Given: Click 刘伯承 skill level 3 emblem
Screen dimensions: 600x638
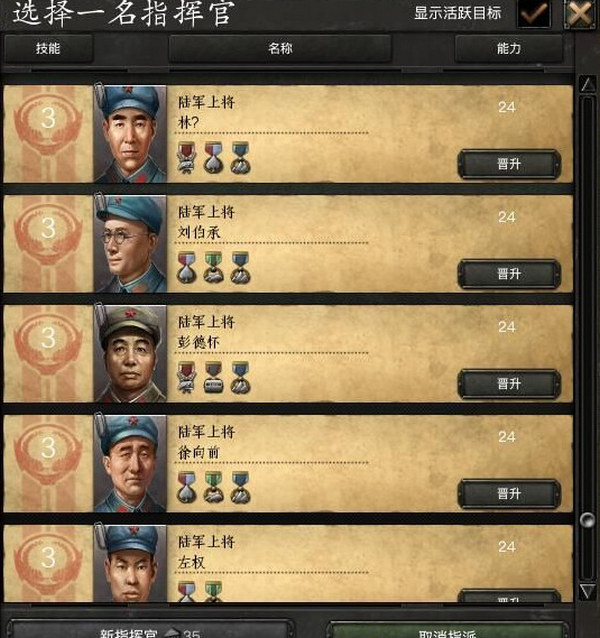Looking at the screenshot, I should [48, 235].
